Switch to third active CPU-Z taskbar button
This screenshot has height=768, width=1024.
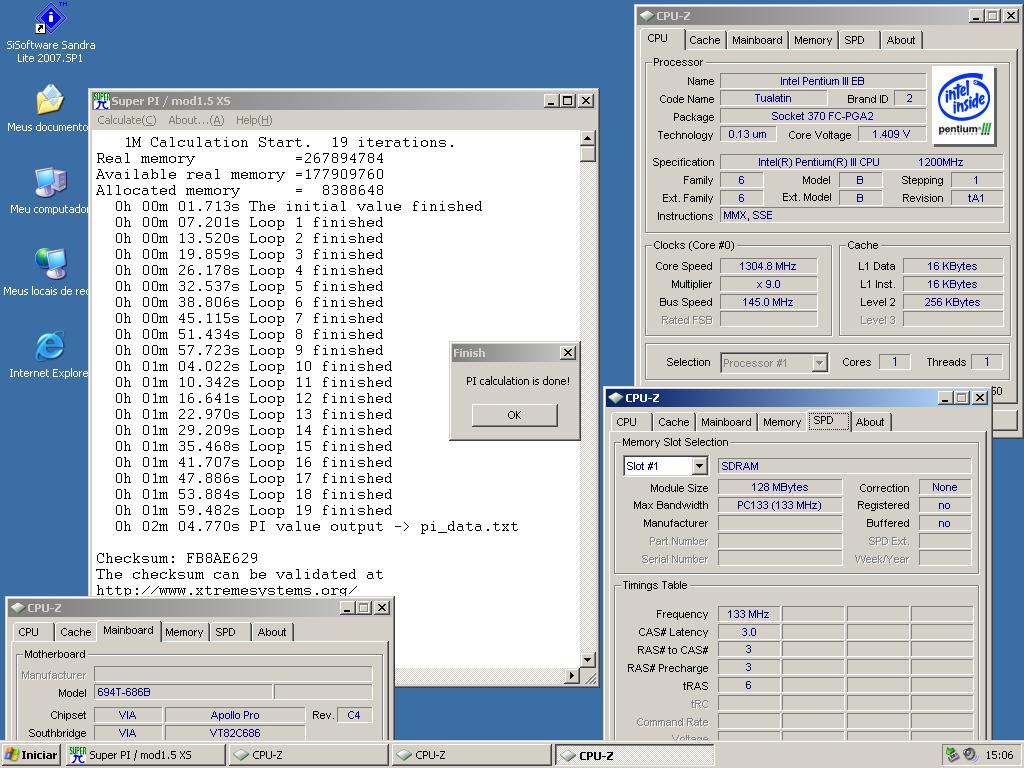633,755
